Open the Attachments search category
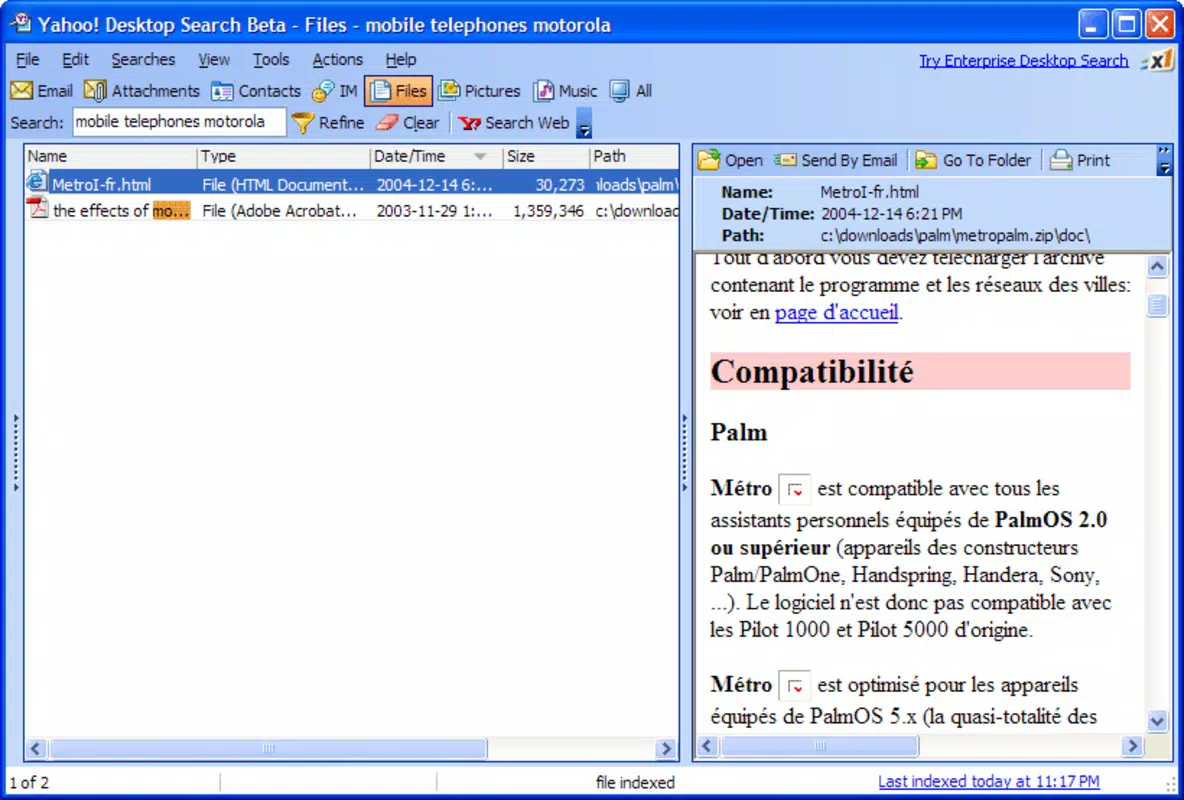The width and height of the screenshot is (1184, 800). (x=142, y=91)
